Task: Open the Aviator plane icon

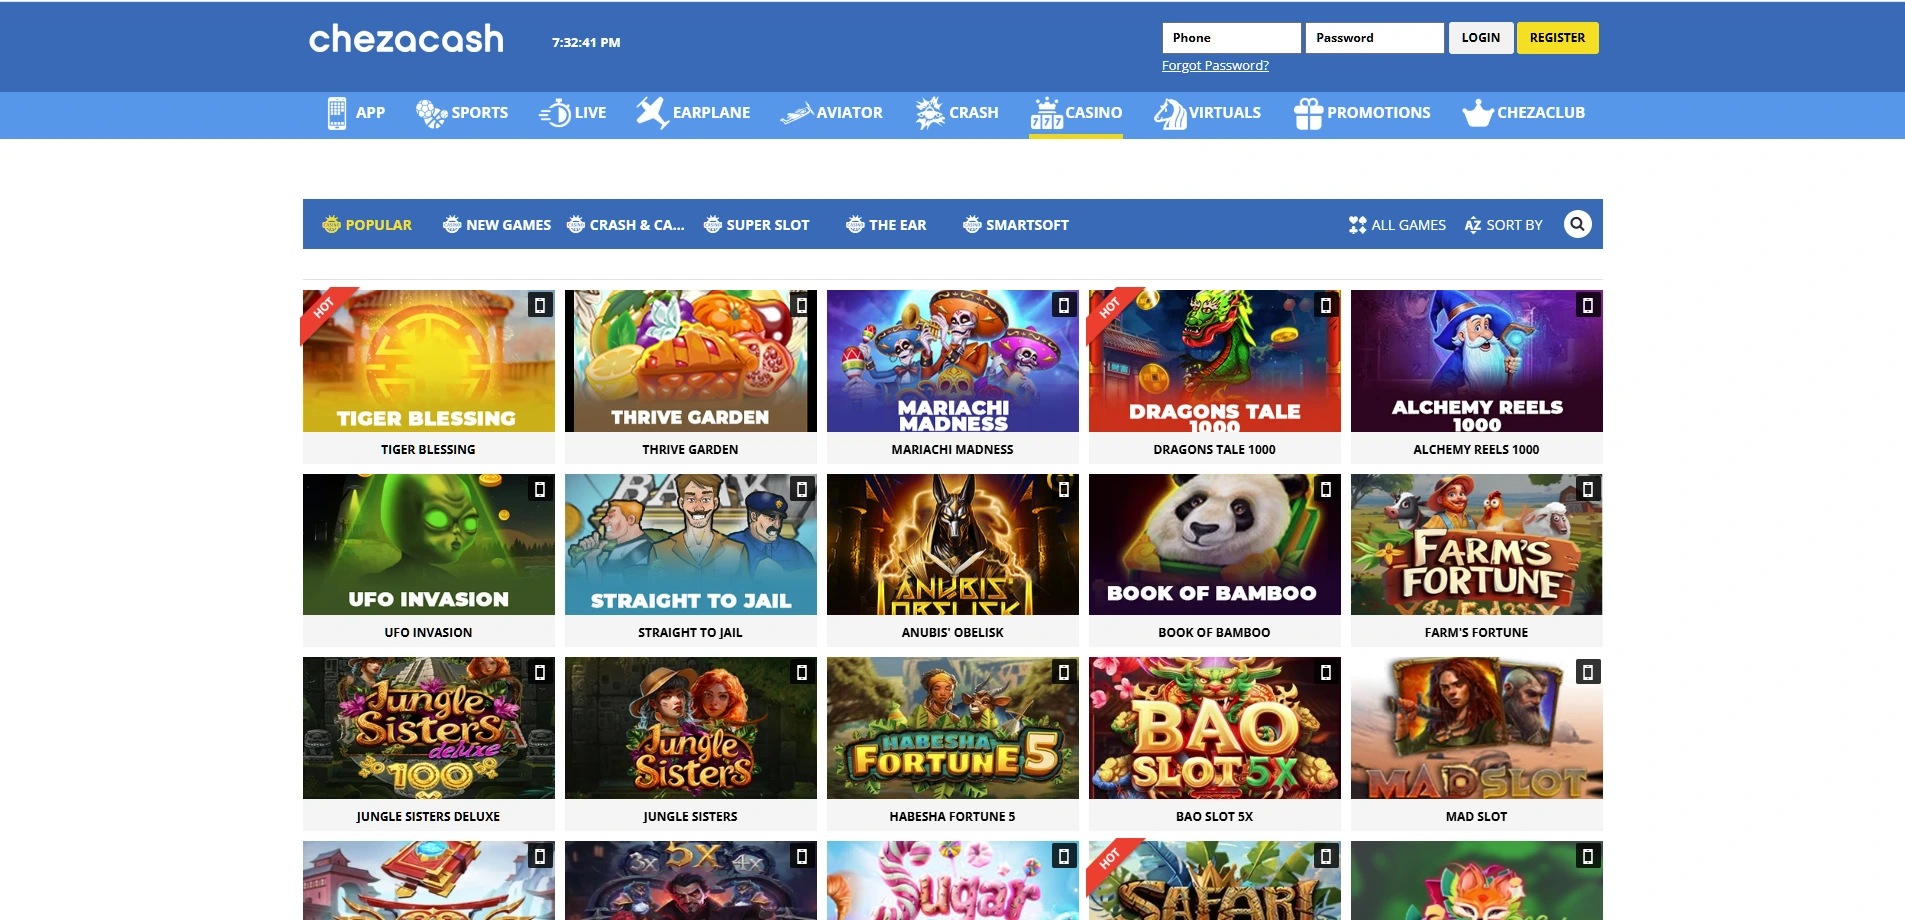Action: (x=796, y=113)
